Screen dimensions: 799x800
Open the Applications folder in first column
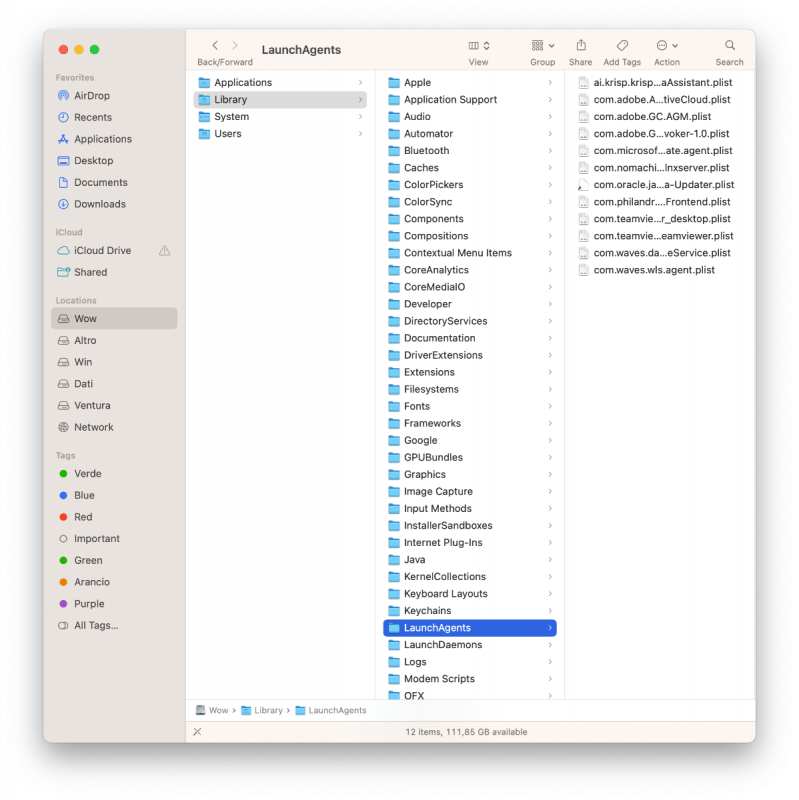[280, 82]
